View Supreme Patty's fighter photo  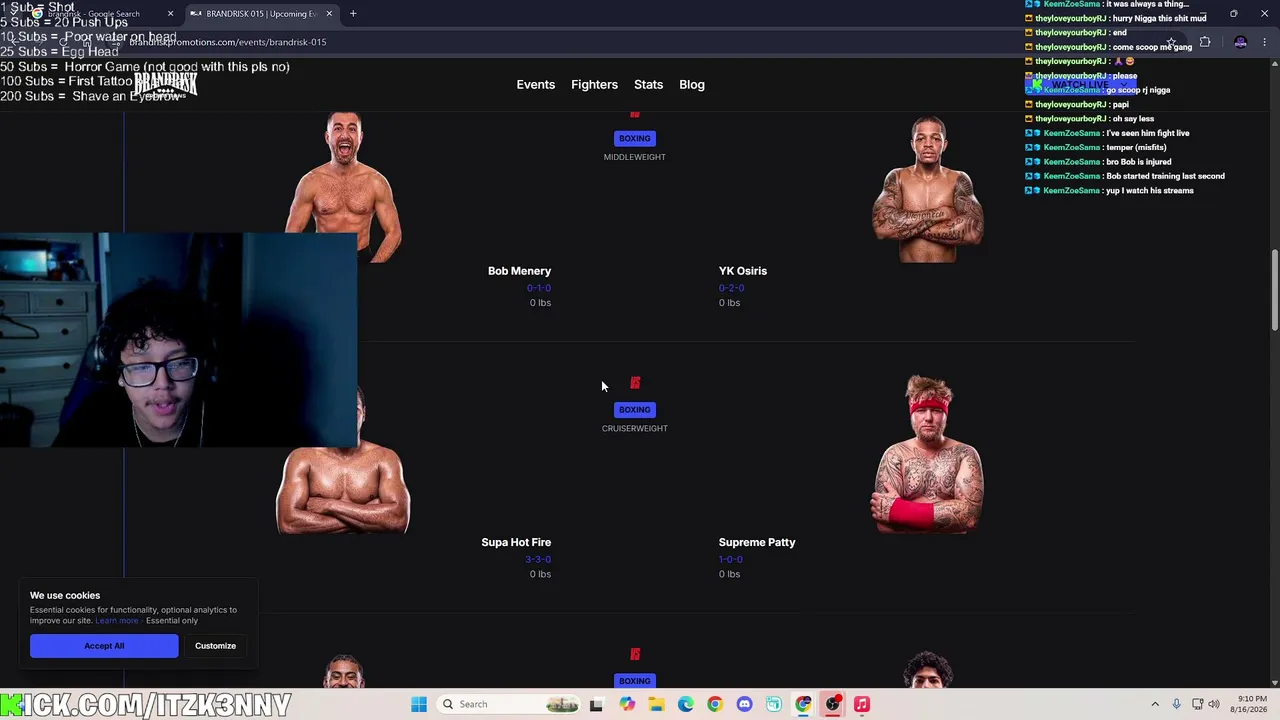click(928, 455)
